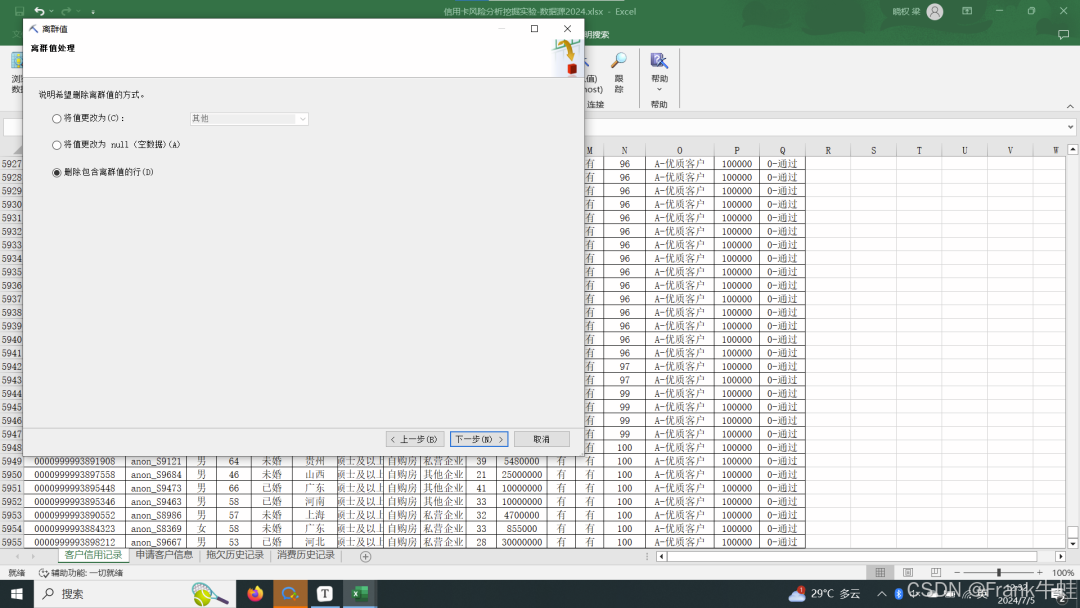
Task: Open Firefox from the taskbar
Action: coord(255,594)
